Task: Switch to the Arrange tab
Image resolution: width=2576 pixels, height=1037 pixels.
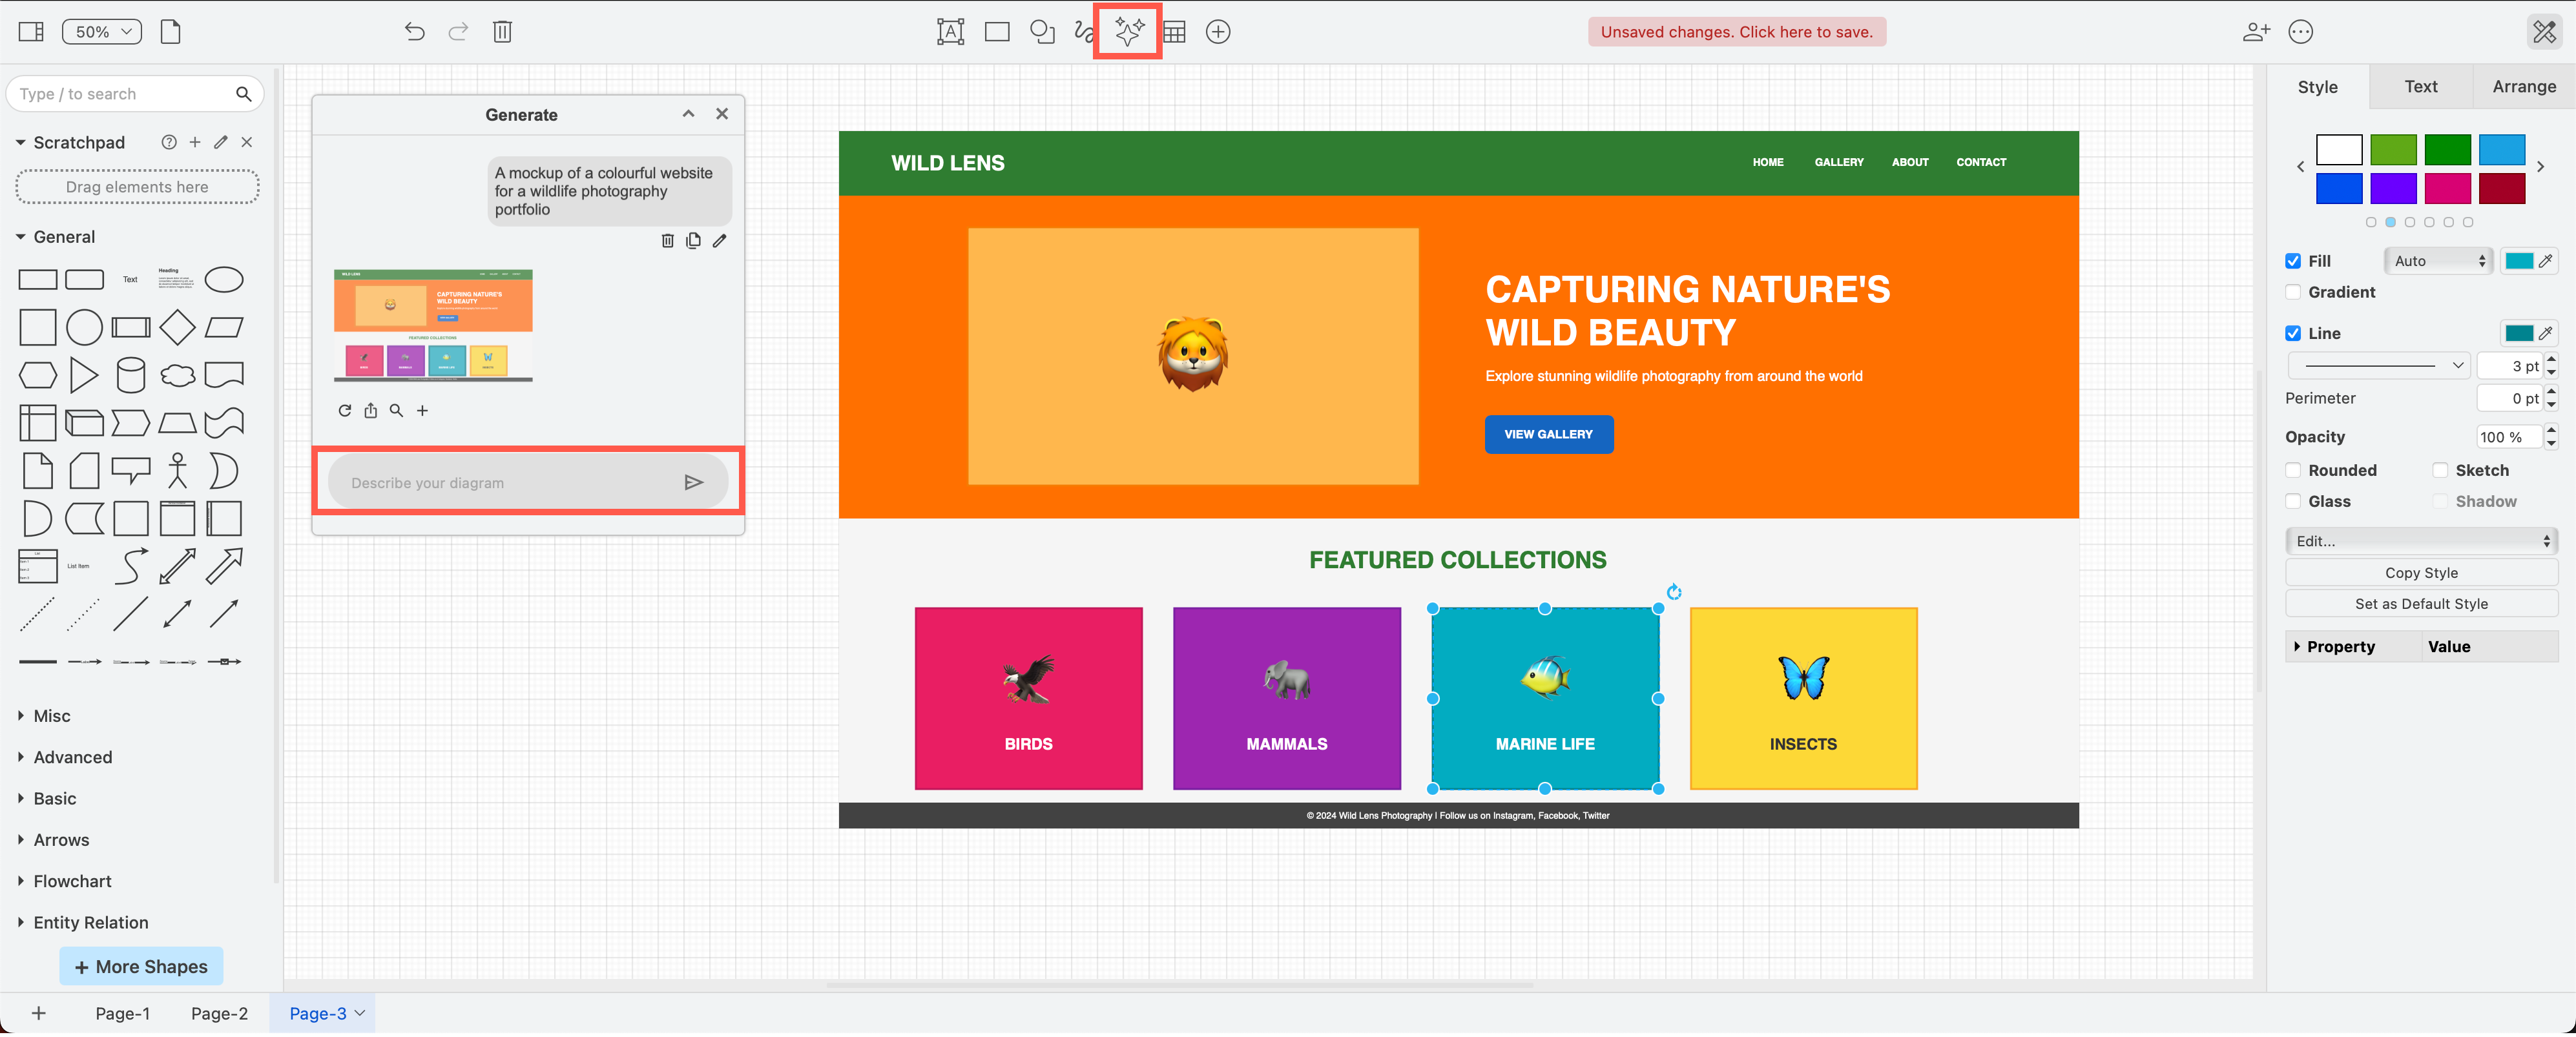Action: (x=2524, y=86)
